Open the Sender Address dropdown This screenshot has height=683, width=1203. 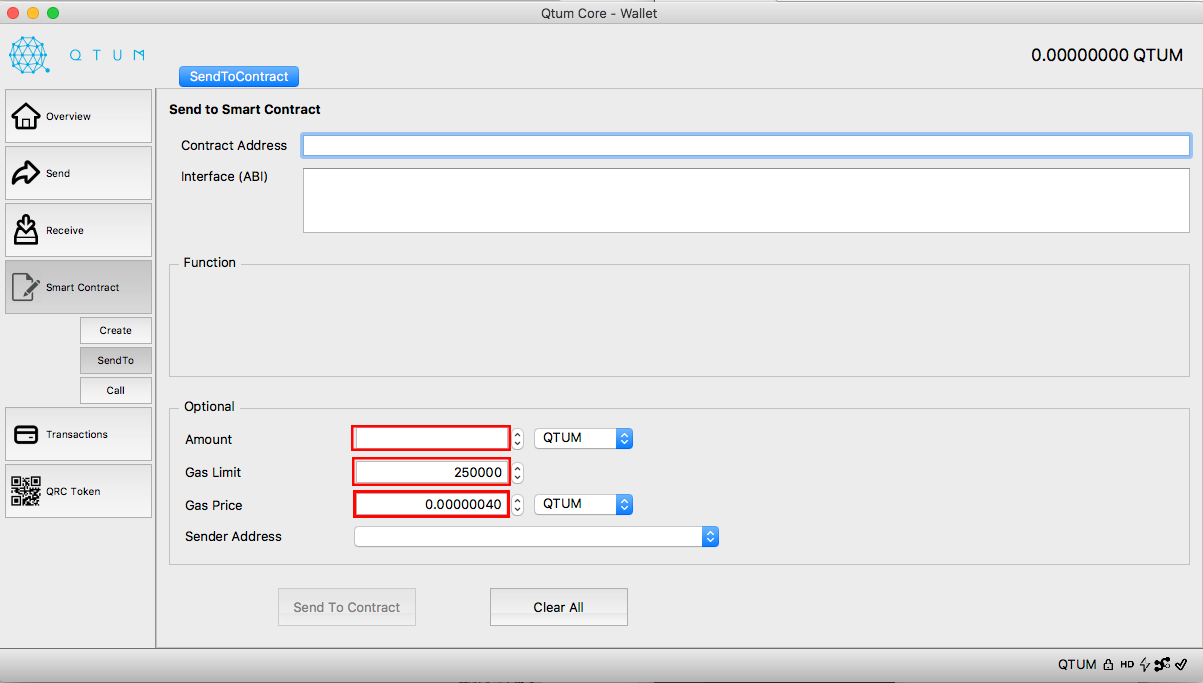(x=537, y=537)
